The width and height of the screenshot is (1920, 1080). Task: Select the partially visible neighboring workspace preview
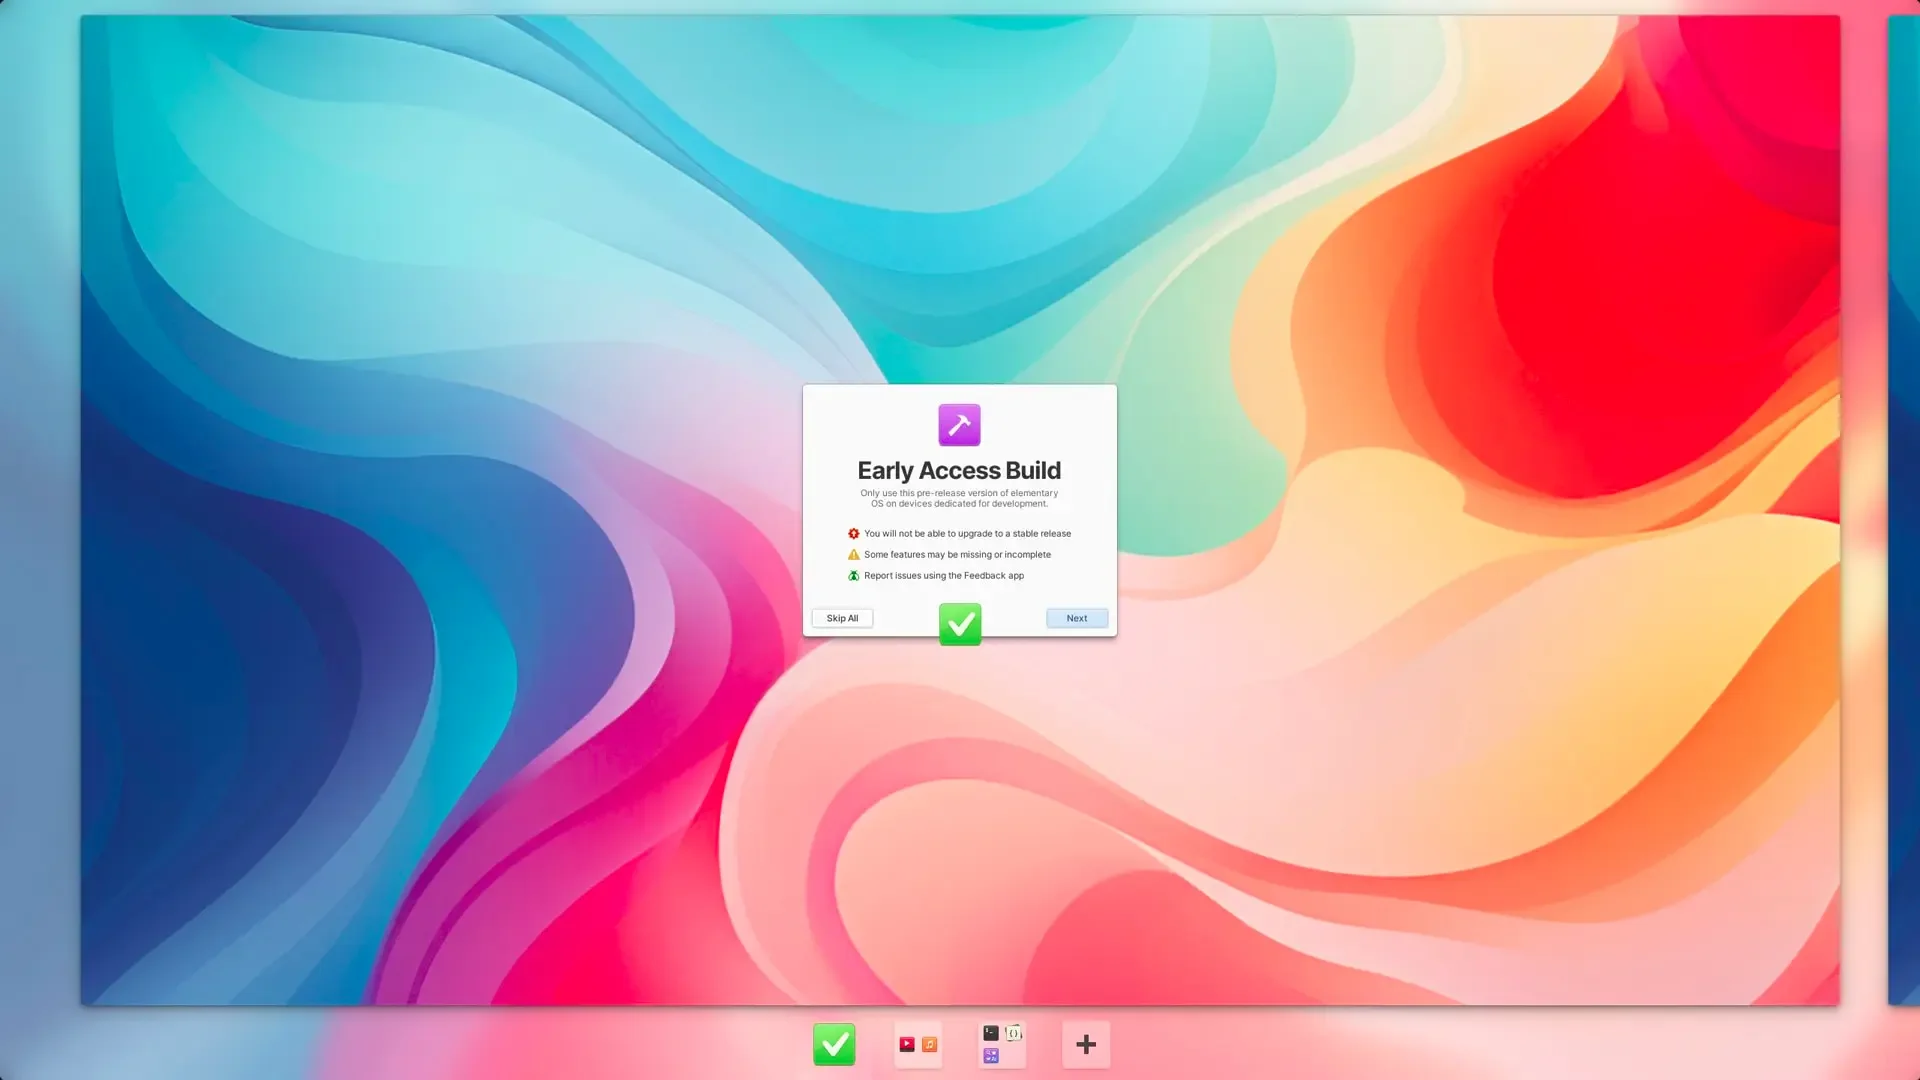point(1904,510)
